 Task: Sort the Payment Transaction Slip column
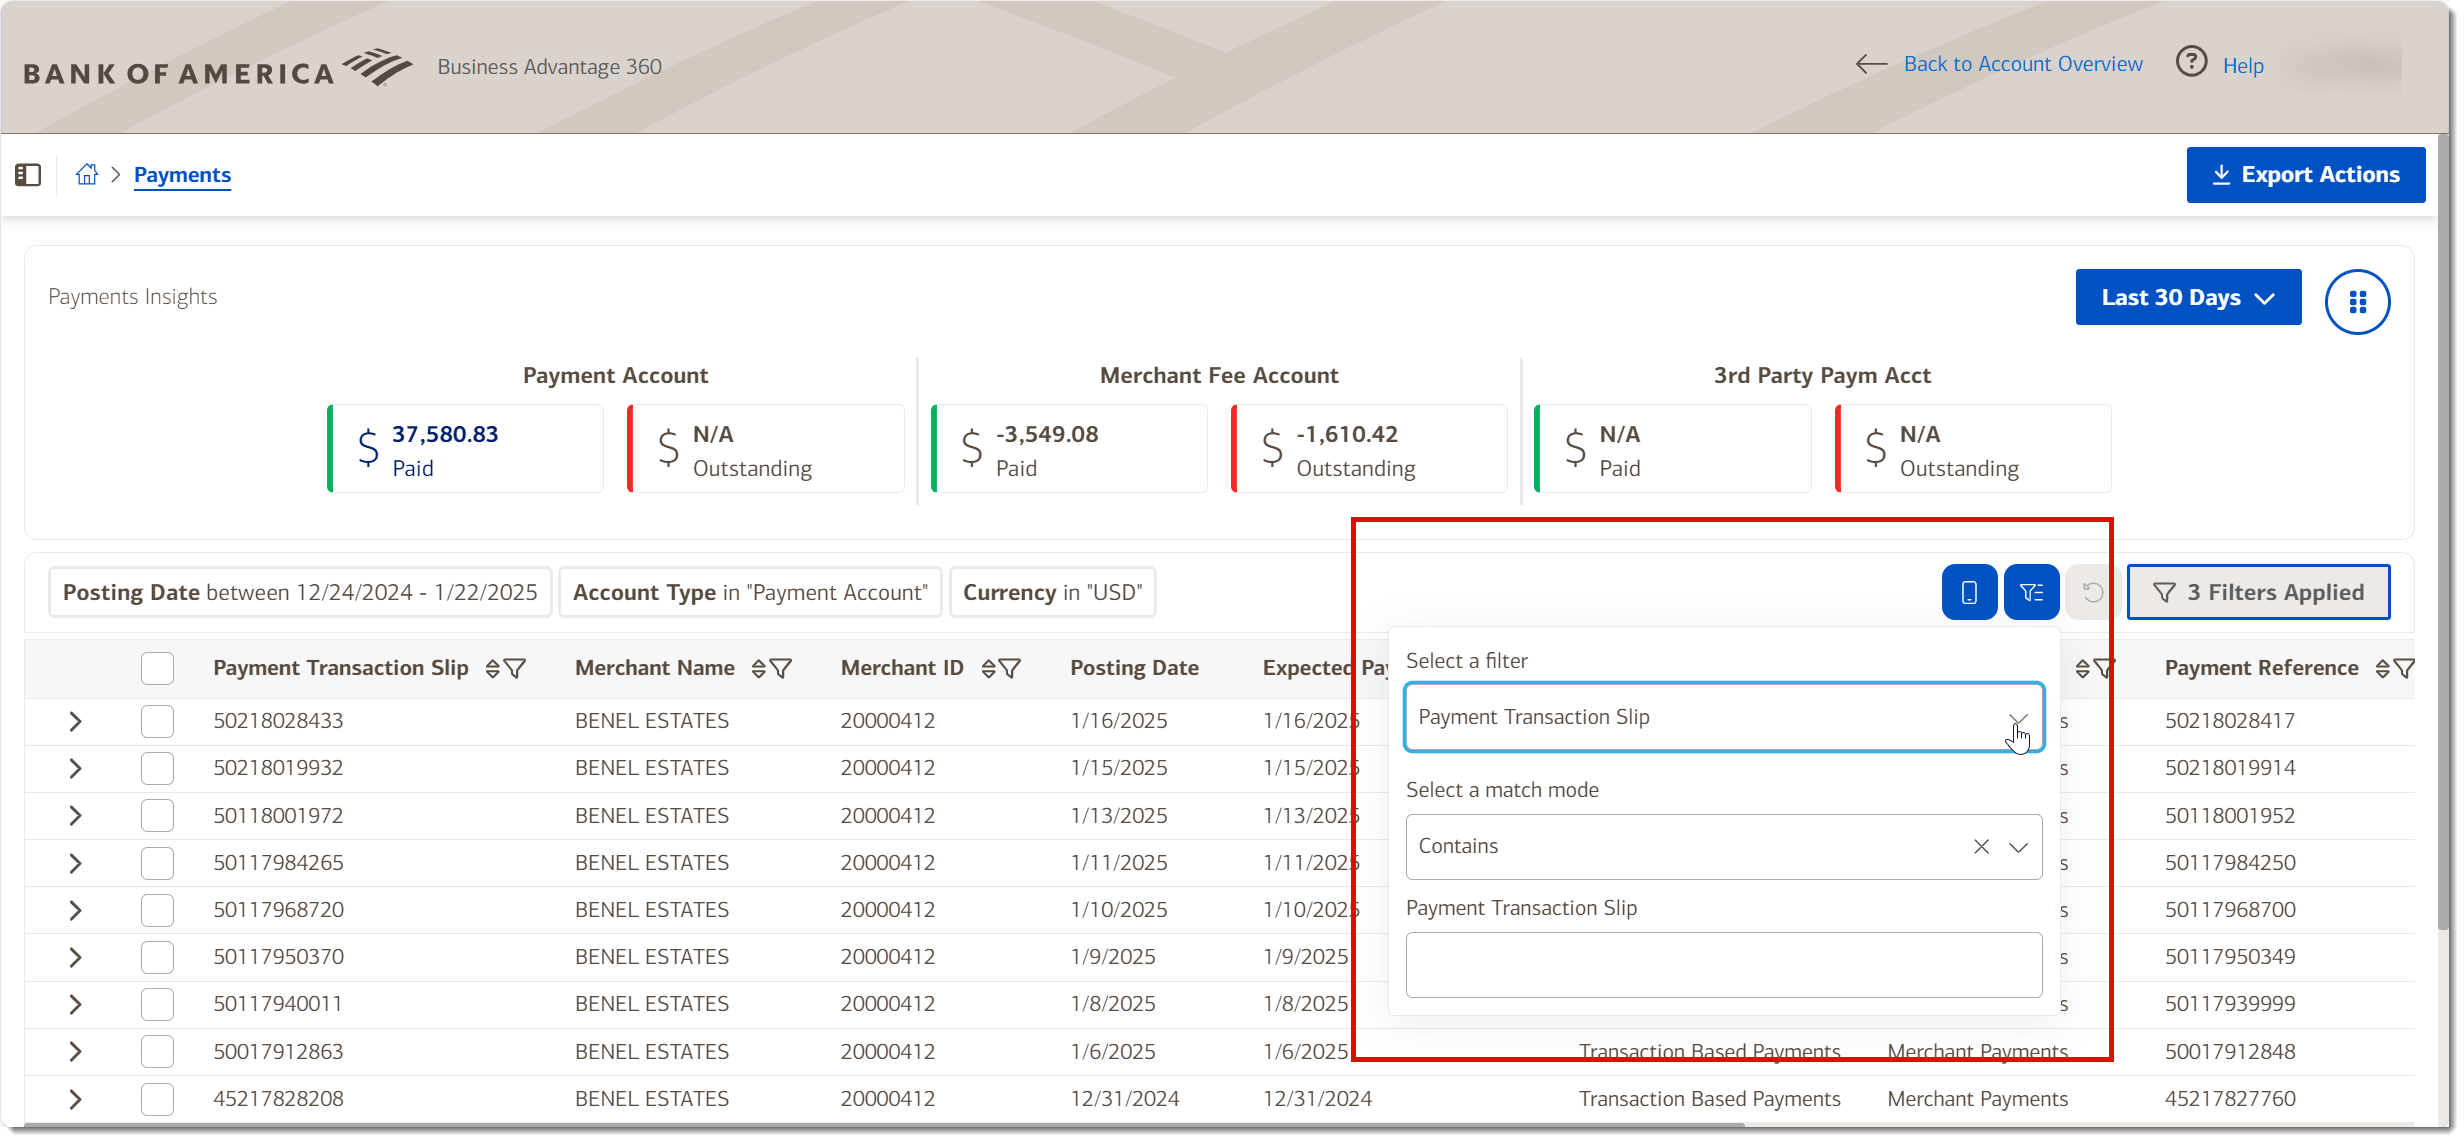tap(492, 669)
